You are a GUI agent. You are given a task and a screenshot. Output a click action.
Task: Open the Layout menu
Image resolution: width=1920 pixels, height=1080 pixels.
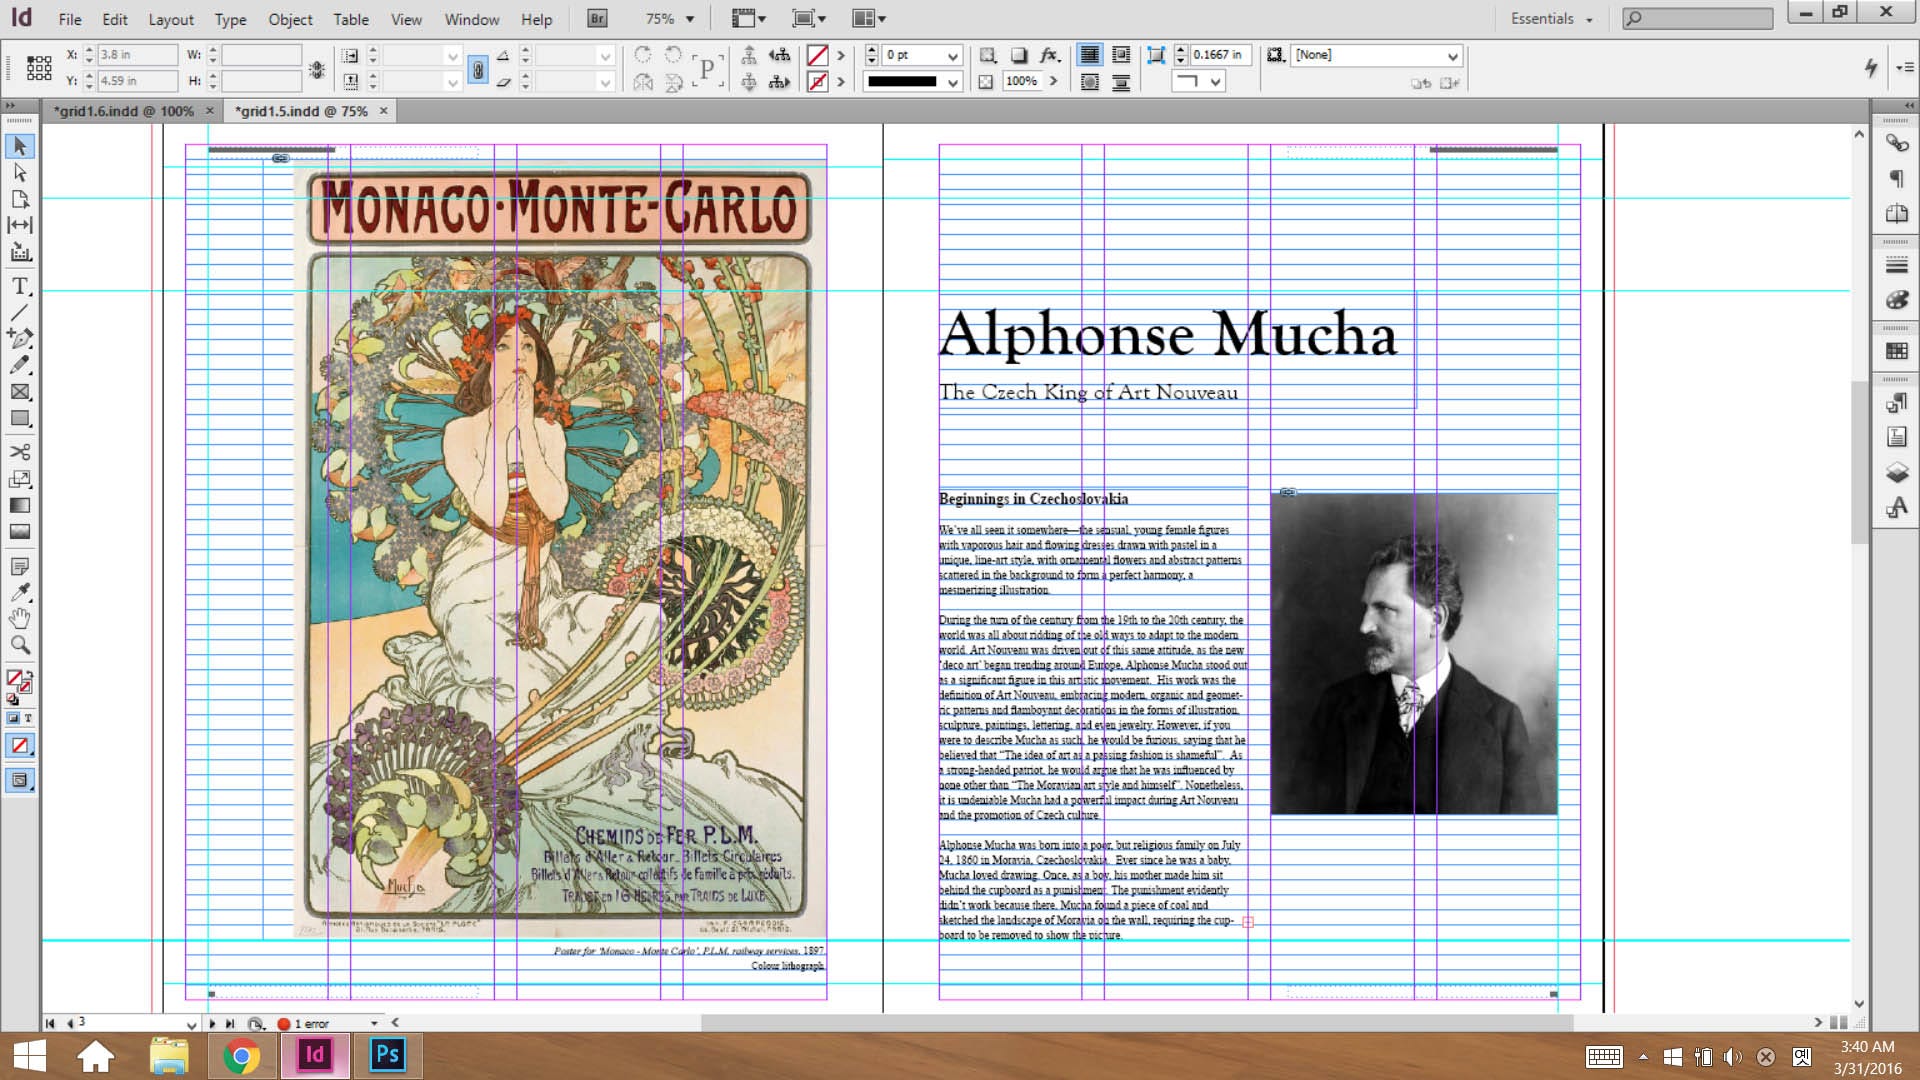[x=170, y=19]
